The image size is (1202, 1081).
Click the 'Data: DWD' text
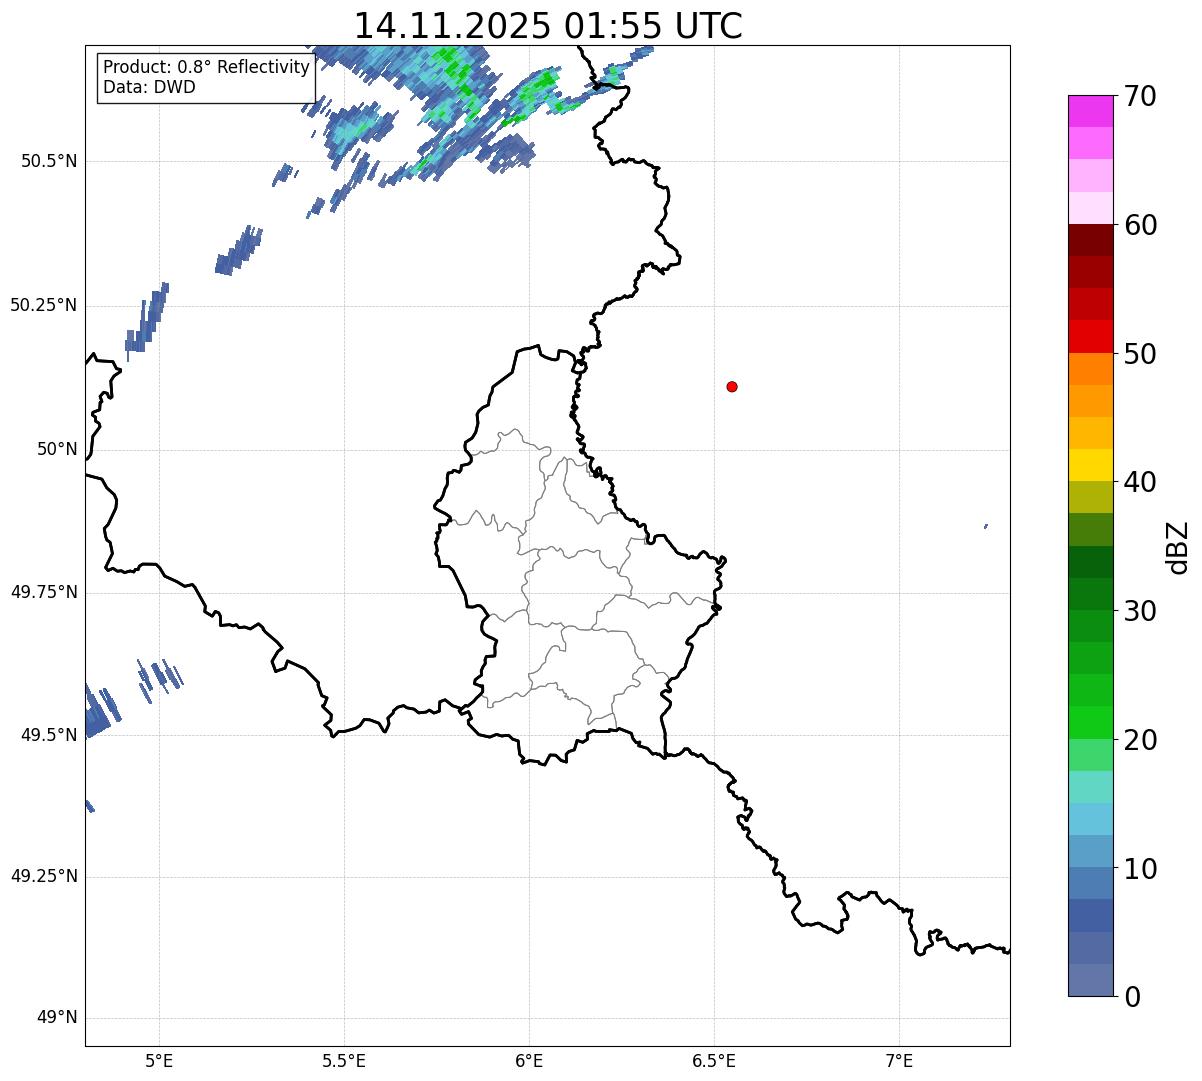[x=149, y=87]
